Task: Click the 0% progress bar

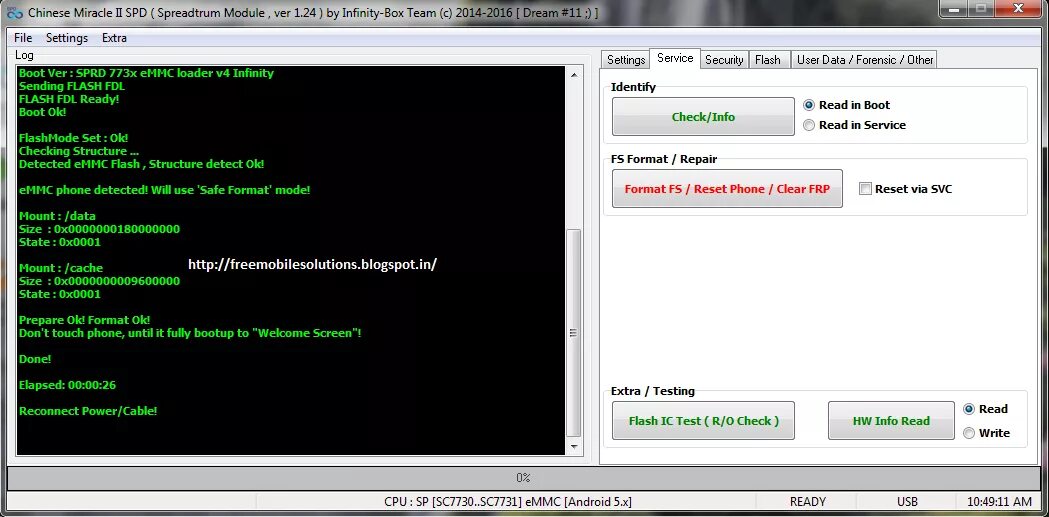Action: coord(523,478)
